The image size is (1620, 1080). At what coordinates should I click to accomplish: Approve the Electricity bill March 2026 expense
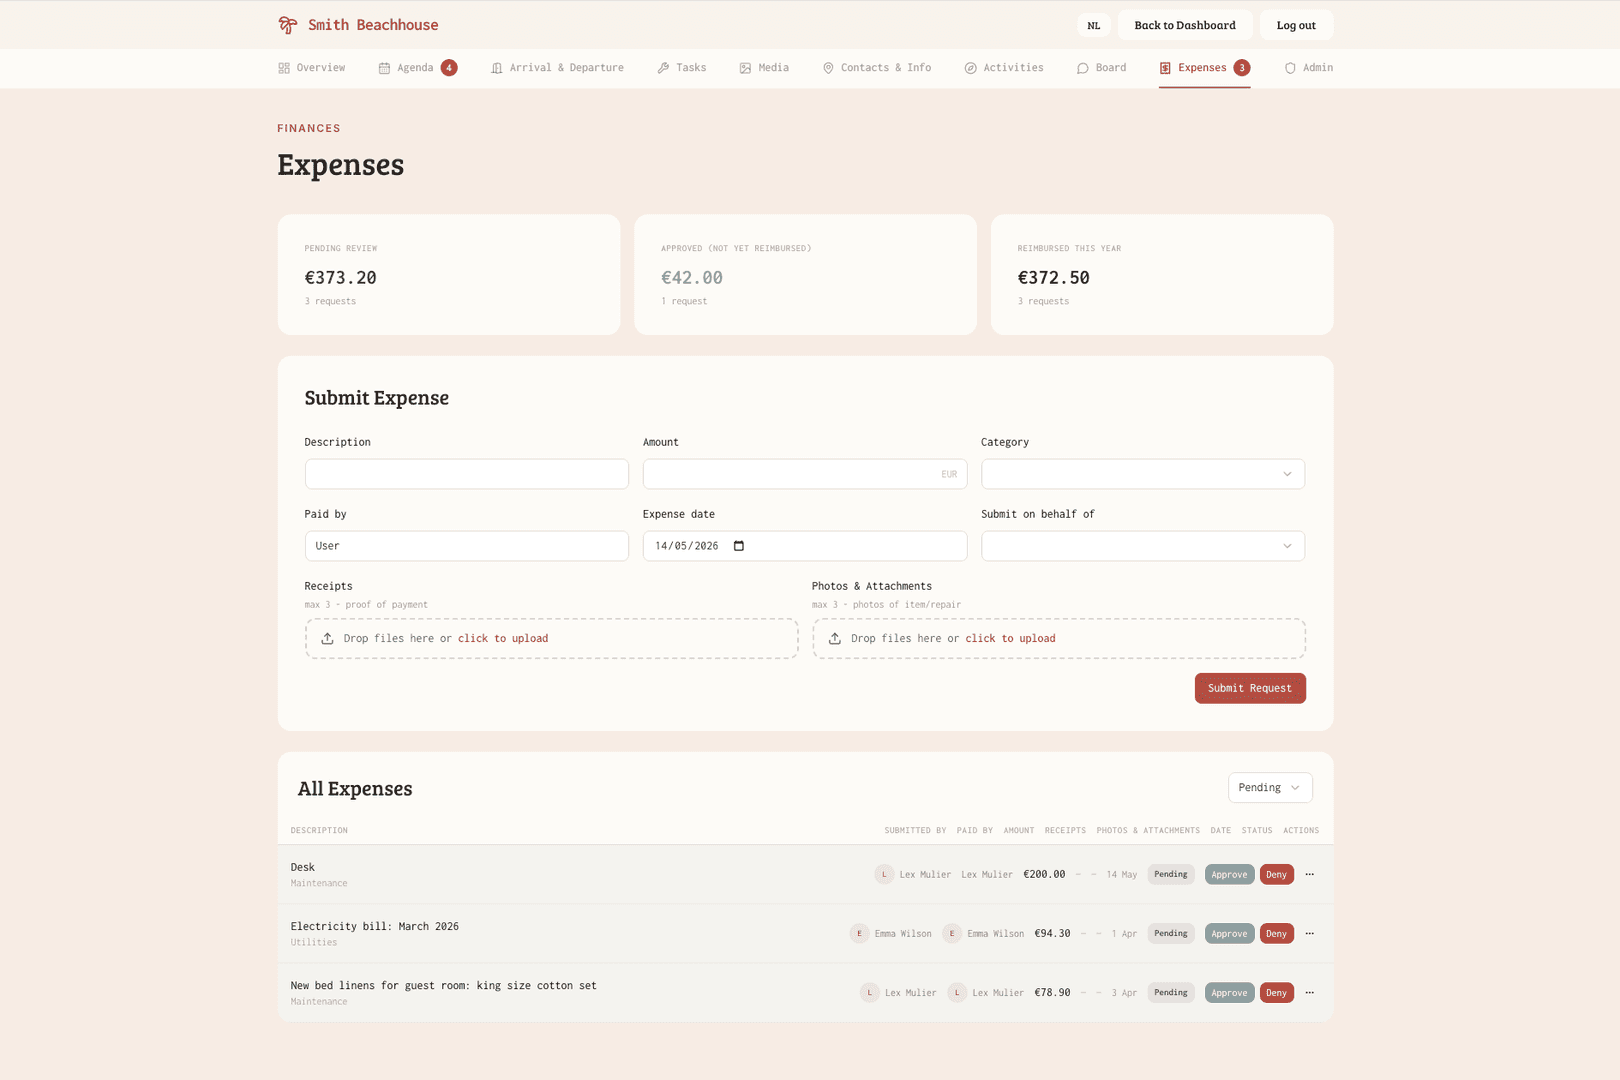[1229, 933]
